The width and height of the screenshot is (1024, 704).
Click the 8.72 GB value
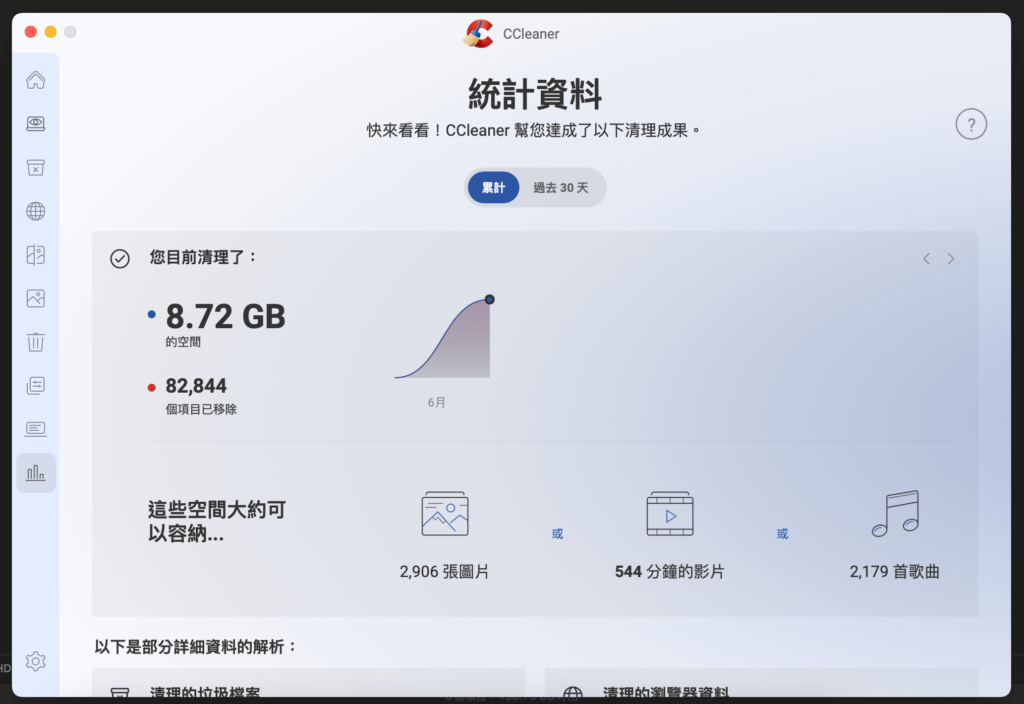225,317
